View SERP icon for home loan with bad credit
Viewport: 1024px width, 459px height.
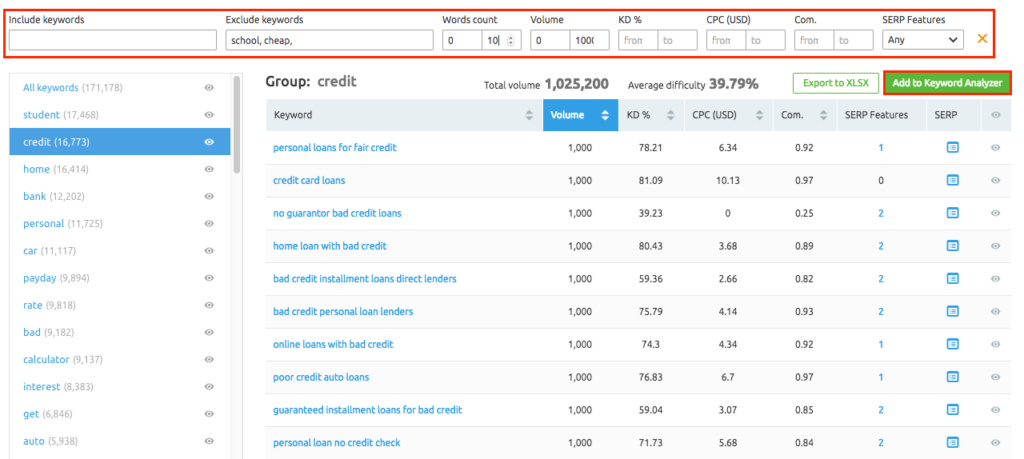click(x=952, y=246)
